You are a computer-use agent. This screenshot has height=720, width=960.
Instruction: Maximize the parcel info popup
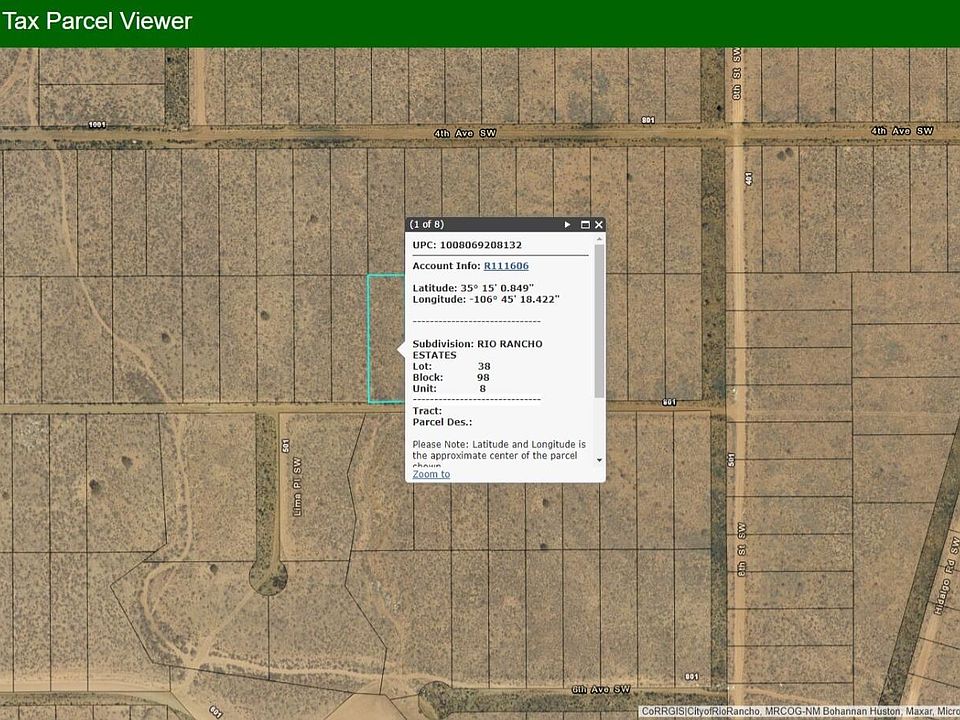coord(585,225)
